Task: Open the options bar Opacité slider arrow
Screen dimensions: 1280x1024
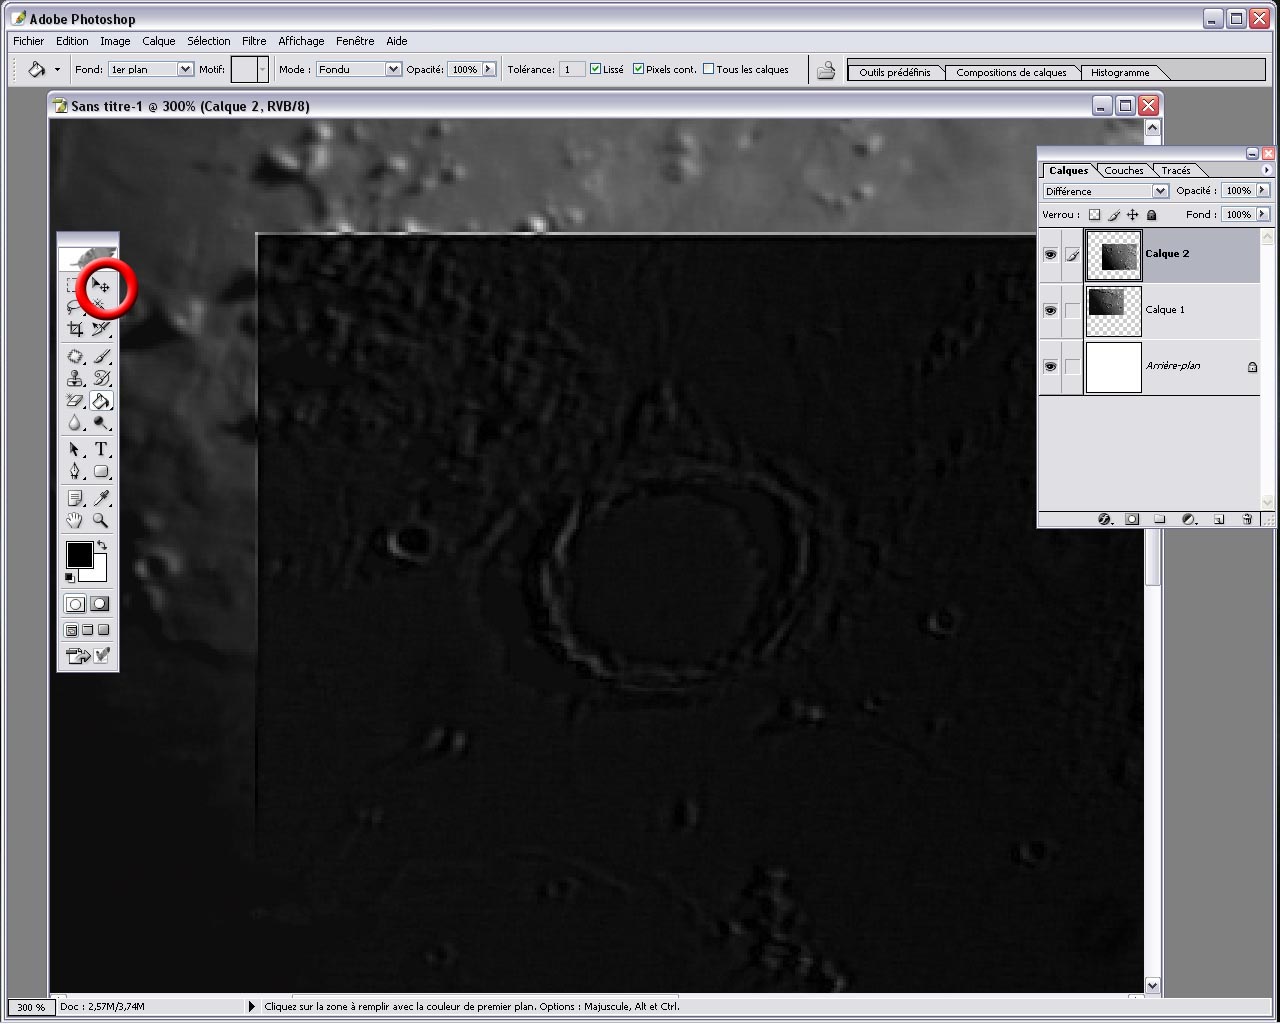Action: 489,69
